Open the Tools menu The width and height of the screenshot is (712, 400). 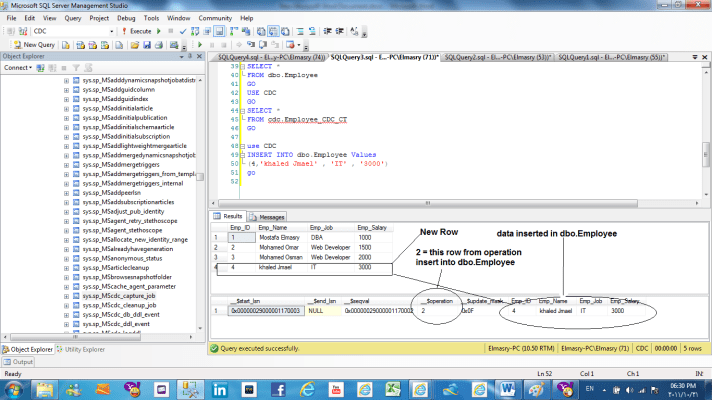(x=153, y=18)
